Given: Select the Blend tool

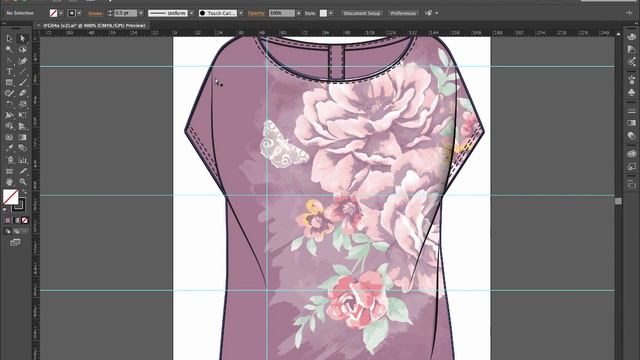Looking at the screenshot, I should click(x=22, y=149).
